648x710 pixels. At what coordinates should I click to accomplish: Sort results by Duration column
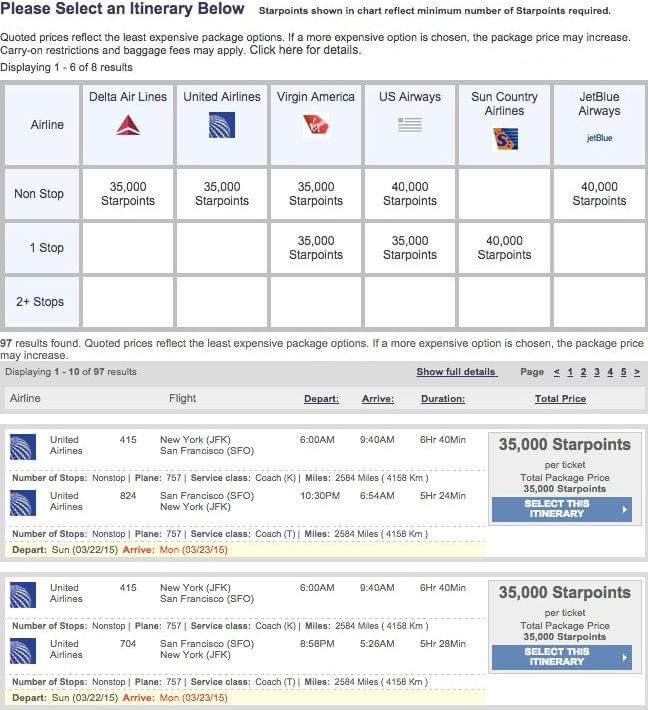(x=443, y=399)
